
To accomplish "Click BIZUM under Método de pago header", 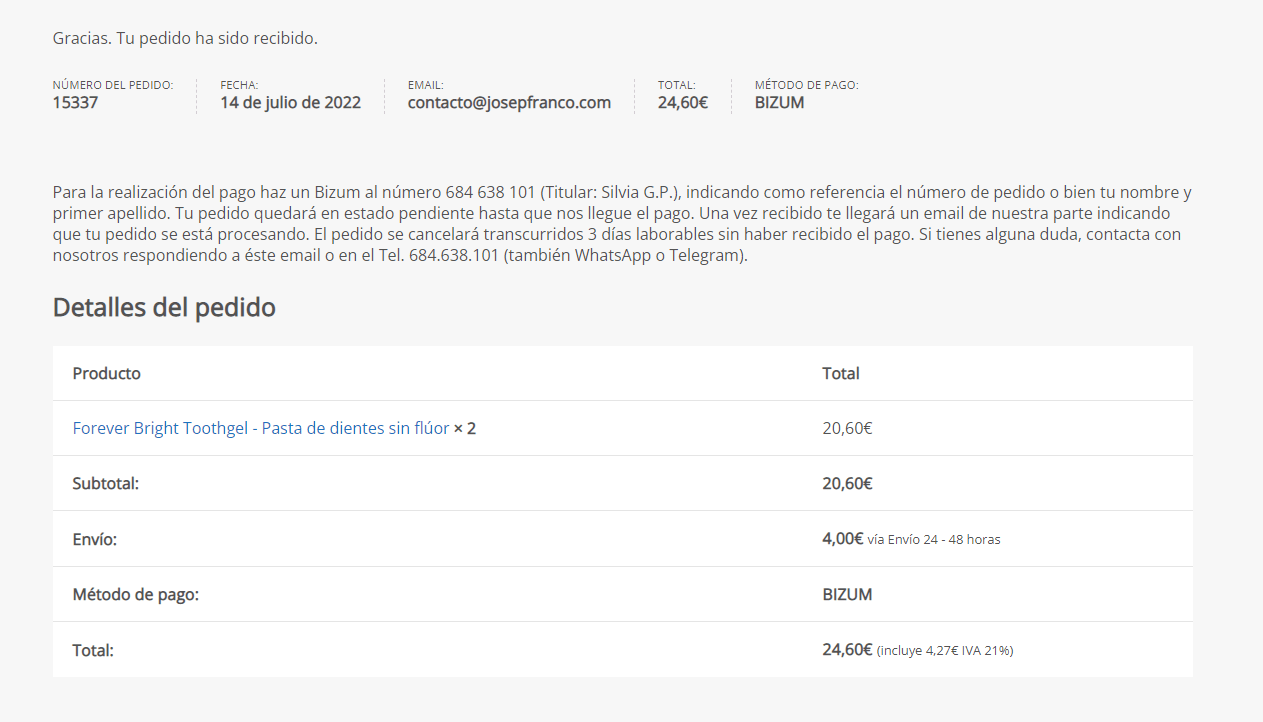I will tap(780, 102).
